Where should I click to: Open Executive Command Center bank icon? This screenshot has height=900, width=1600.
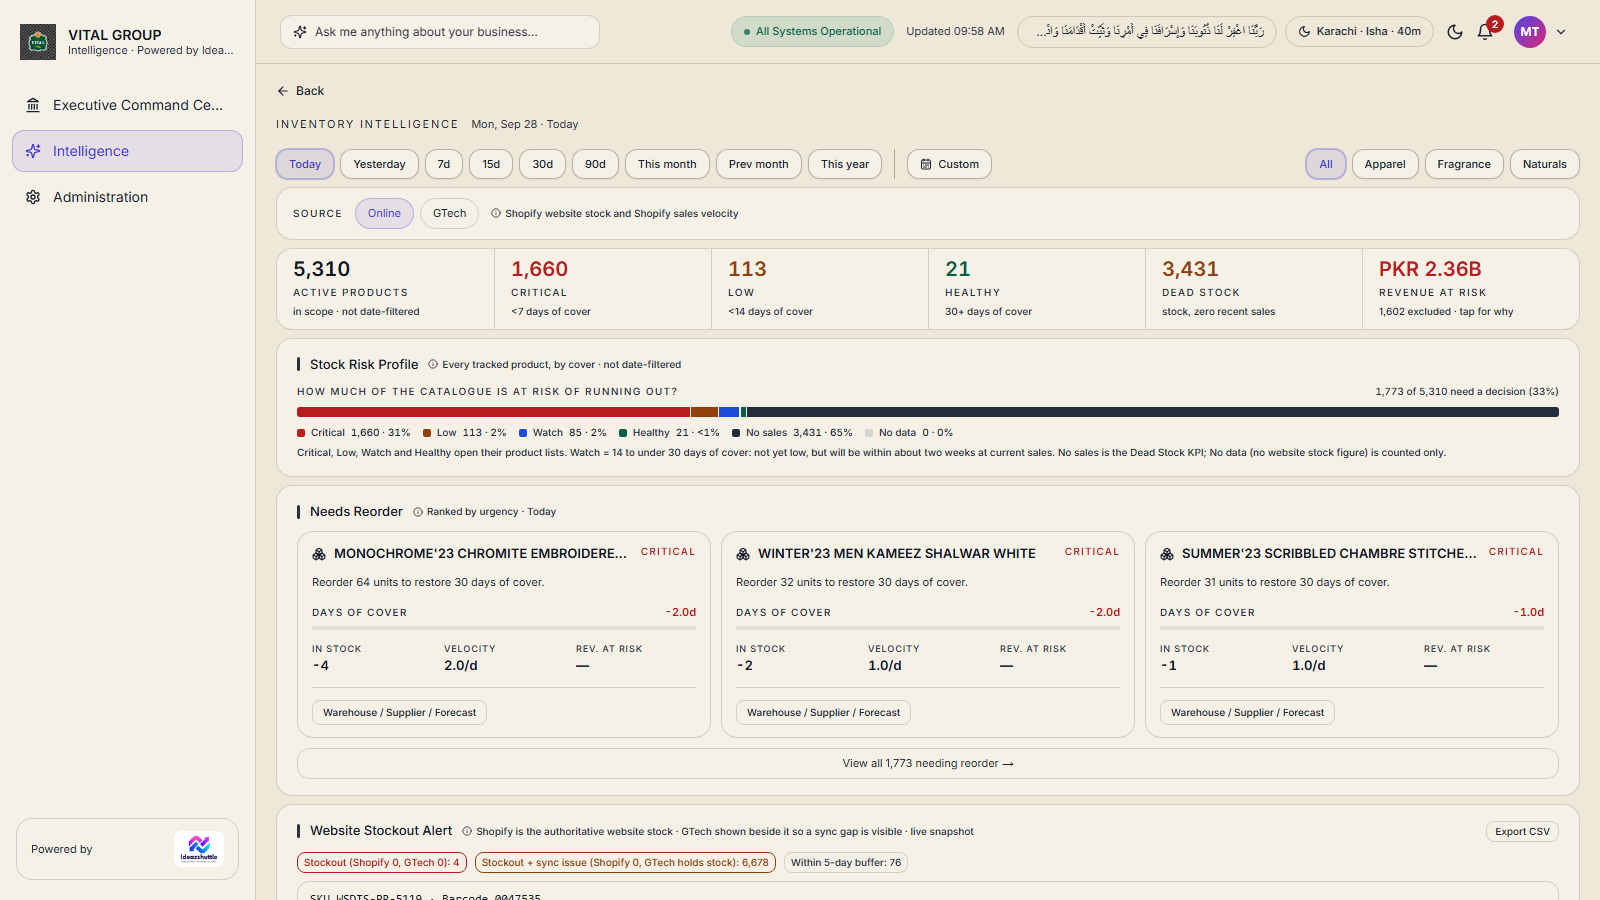click(x=33, y=105)
